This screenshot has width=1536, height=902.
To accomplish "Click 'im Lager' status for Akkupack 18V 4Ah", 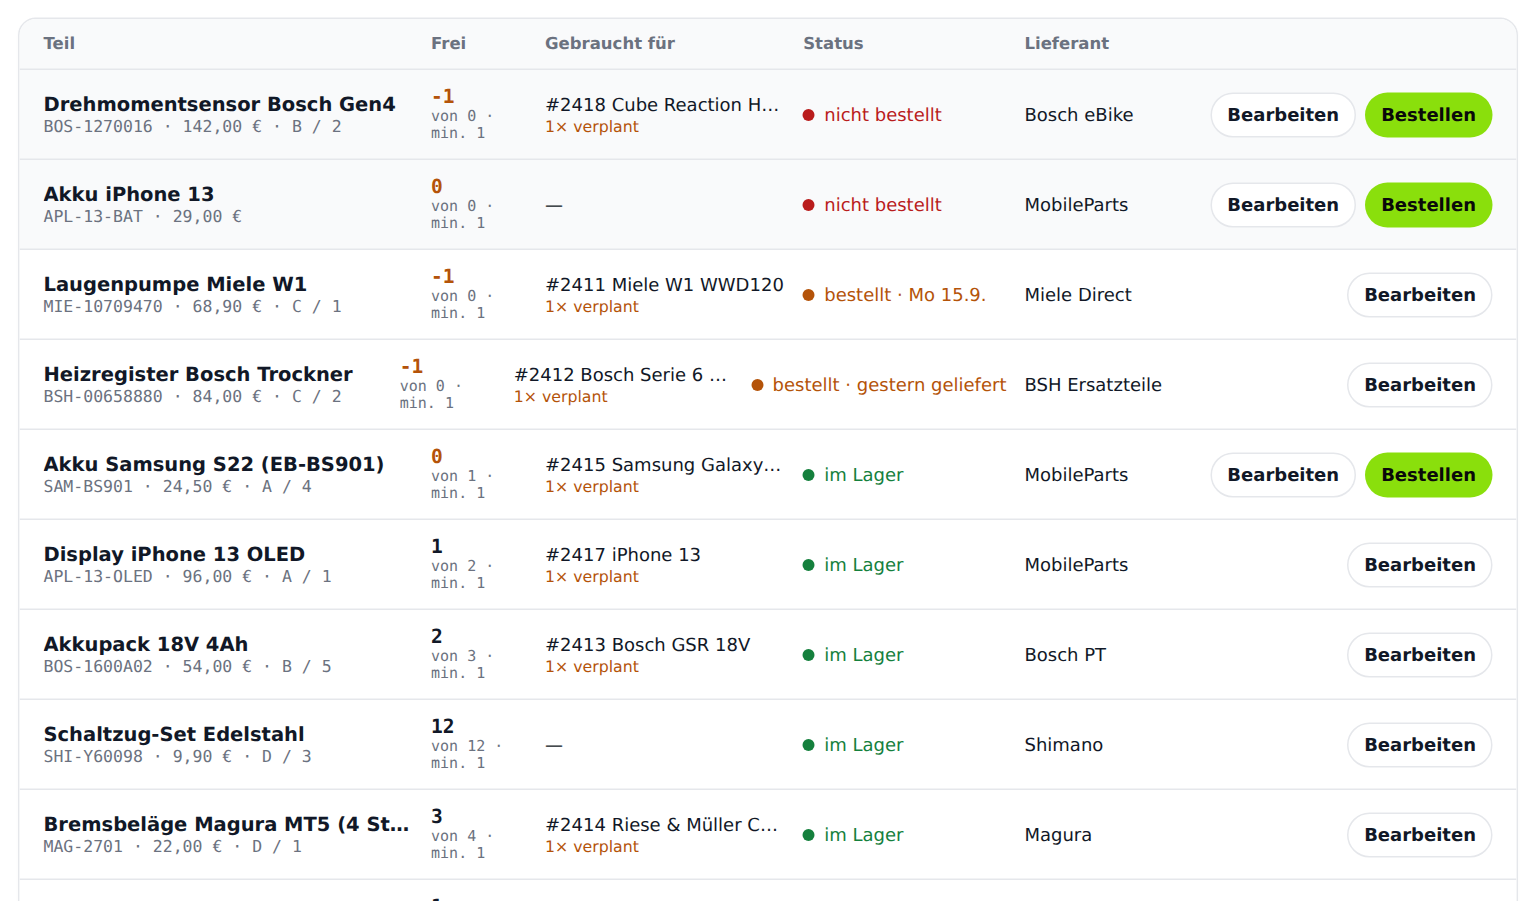I will (853, 655).
